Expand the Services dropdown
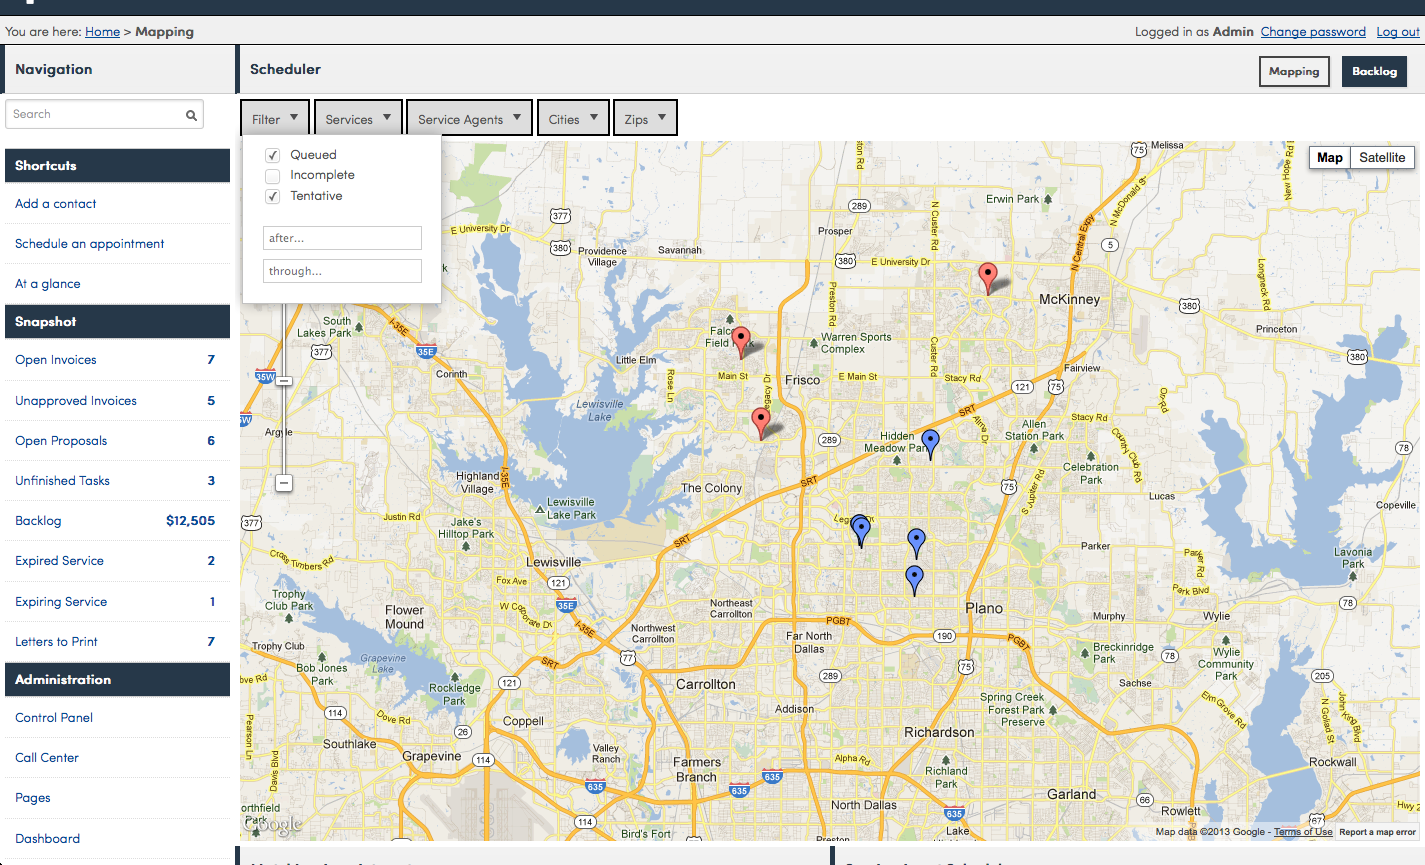 [358, 118]
